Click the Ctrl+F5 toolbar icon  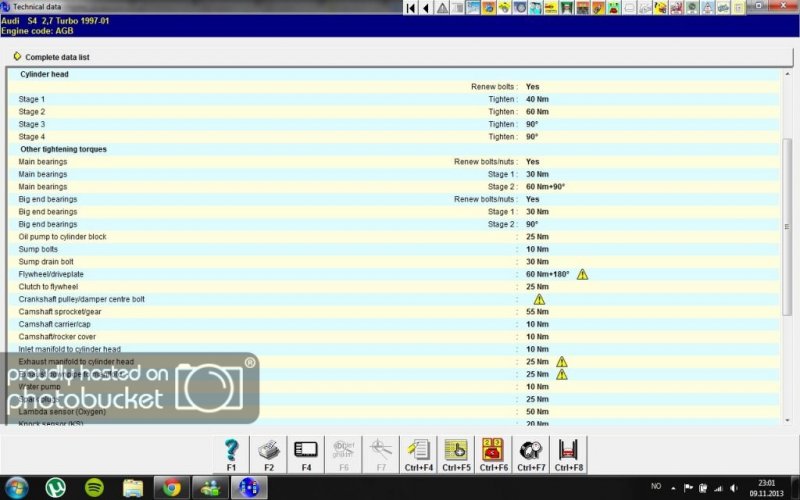456,449
